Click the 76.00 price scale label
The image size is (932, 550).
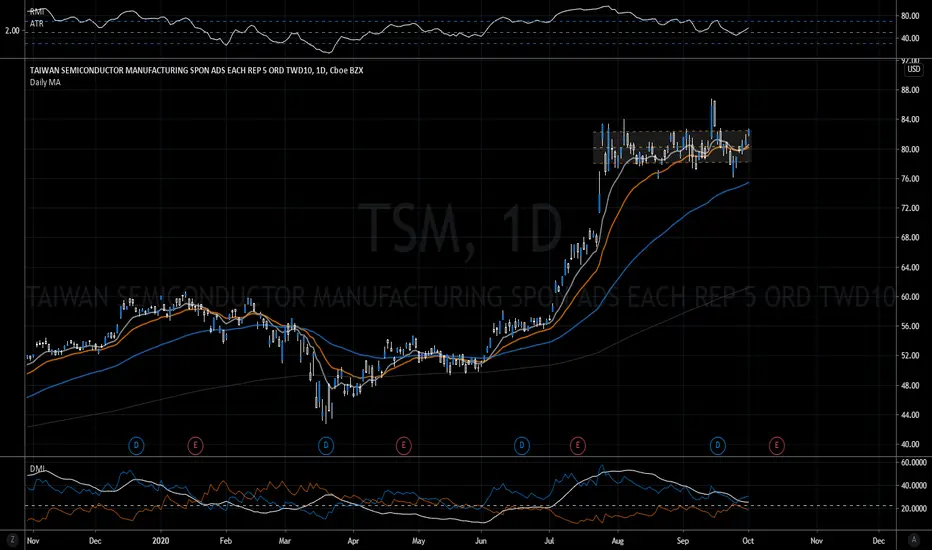point(910,179)
